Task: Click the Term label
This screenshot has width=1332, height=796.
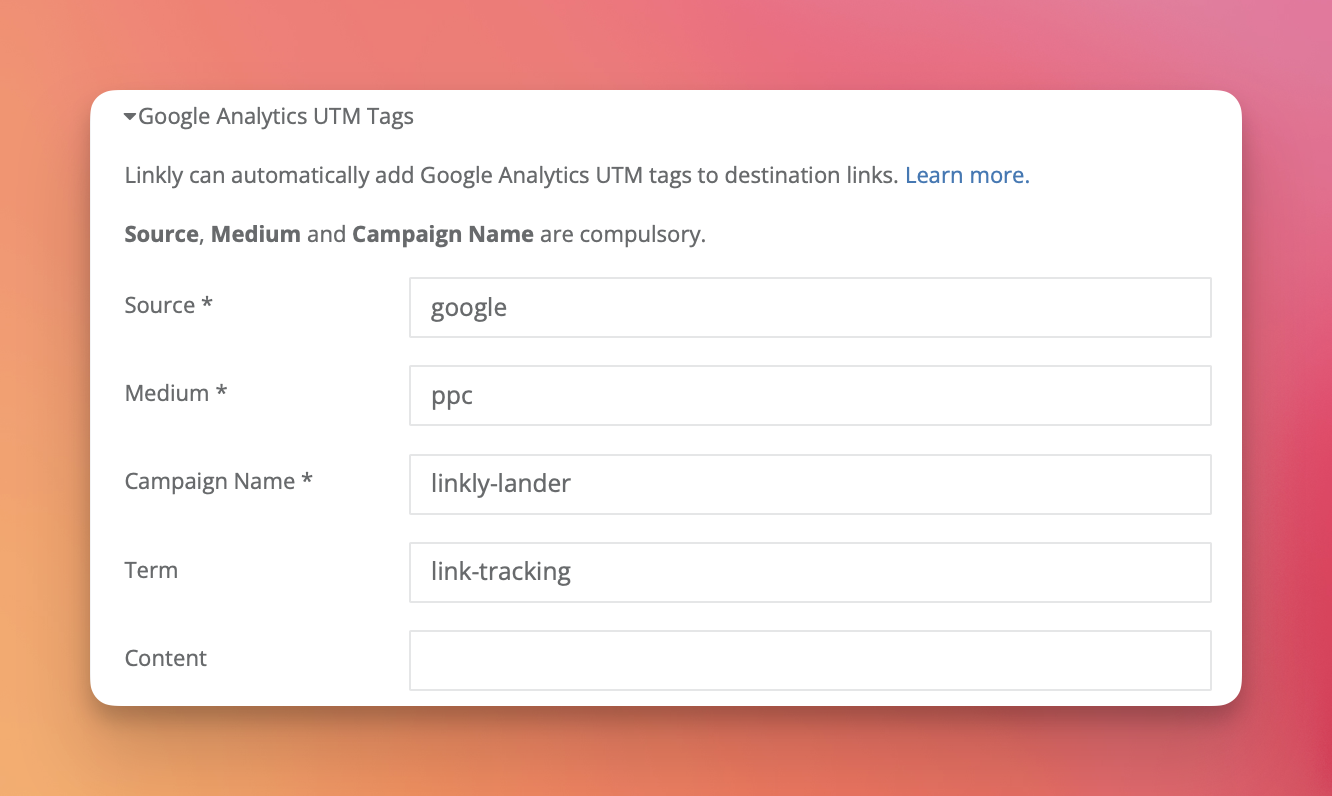Action: [x=151, y=570]
